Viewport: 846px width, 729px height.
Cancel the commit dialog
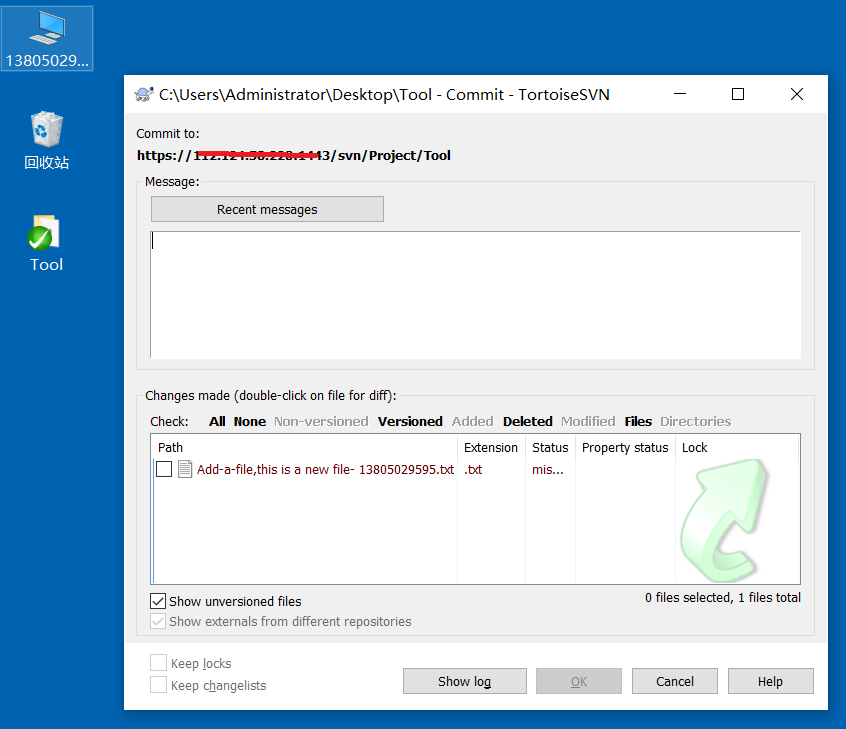[x=674, y=681]
